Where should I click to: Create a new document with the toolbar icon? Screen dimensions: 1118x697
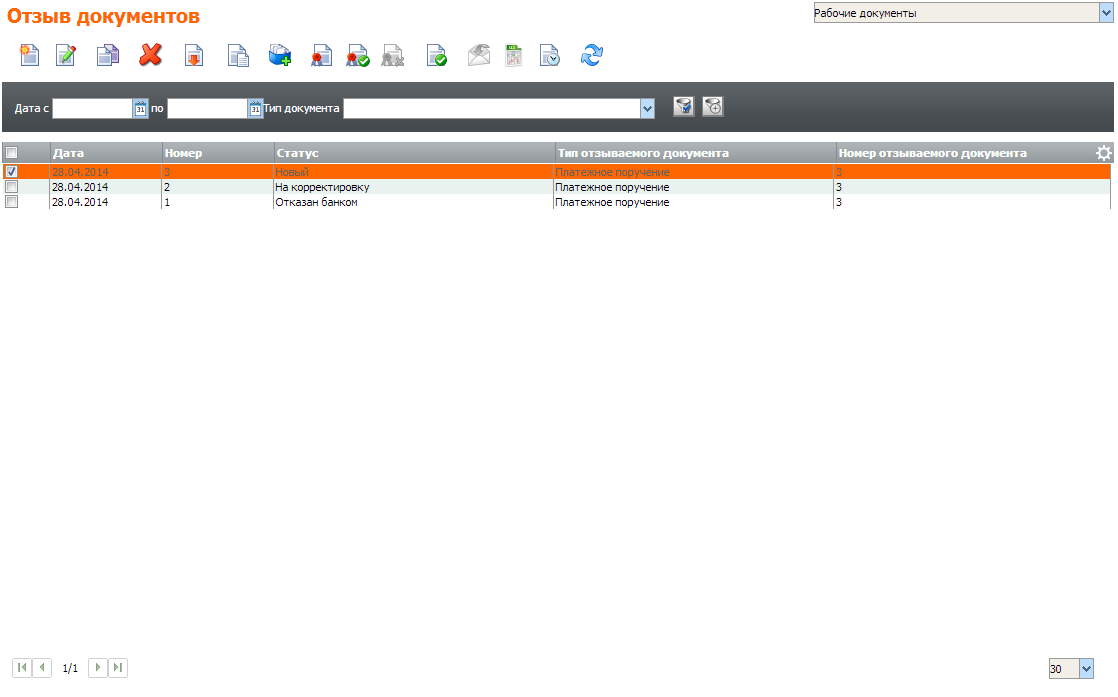29,55
